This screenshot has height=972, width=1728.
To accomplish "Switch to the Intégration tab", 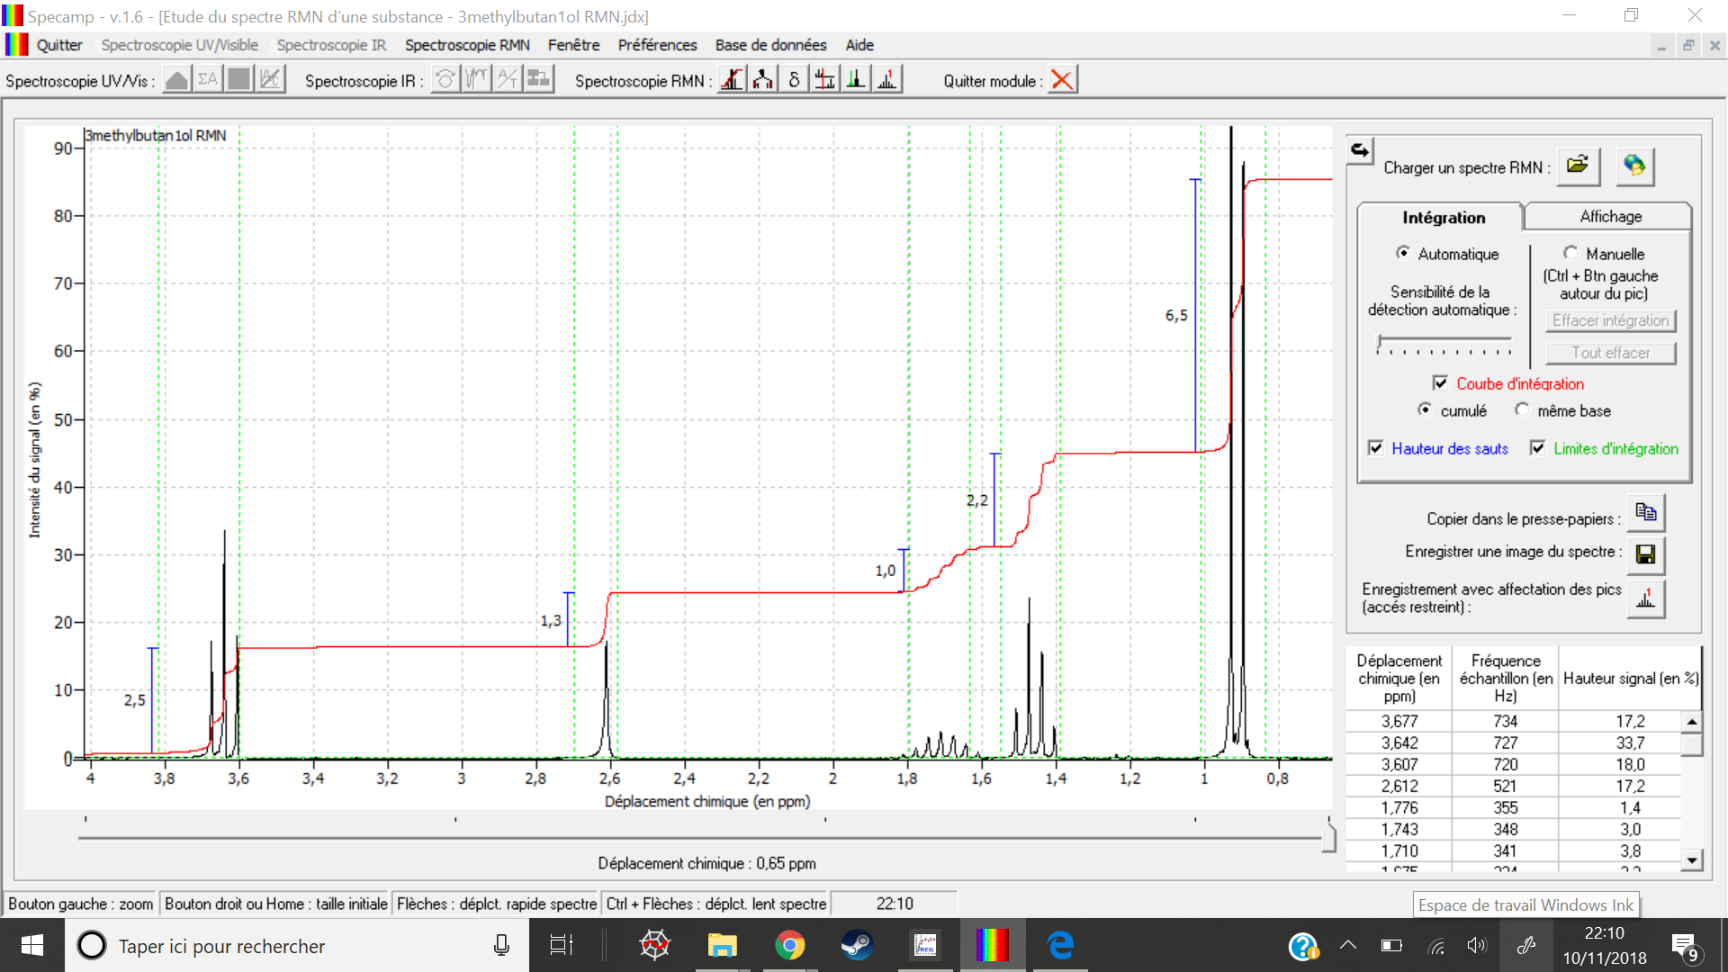I will [1443, 217].
